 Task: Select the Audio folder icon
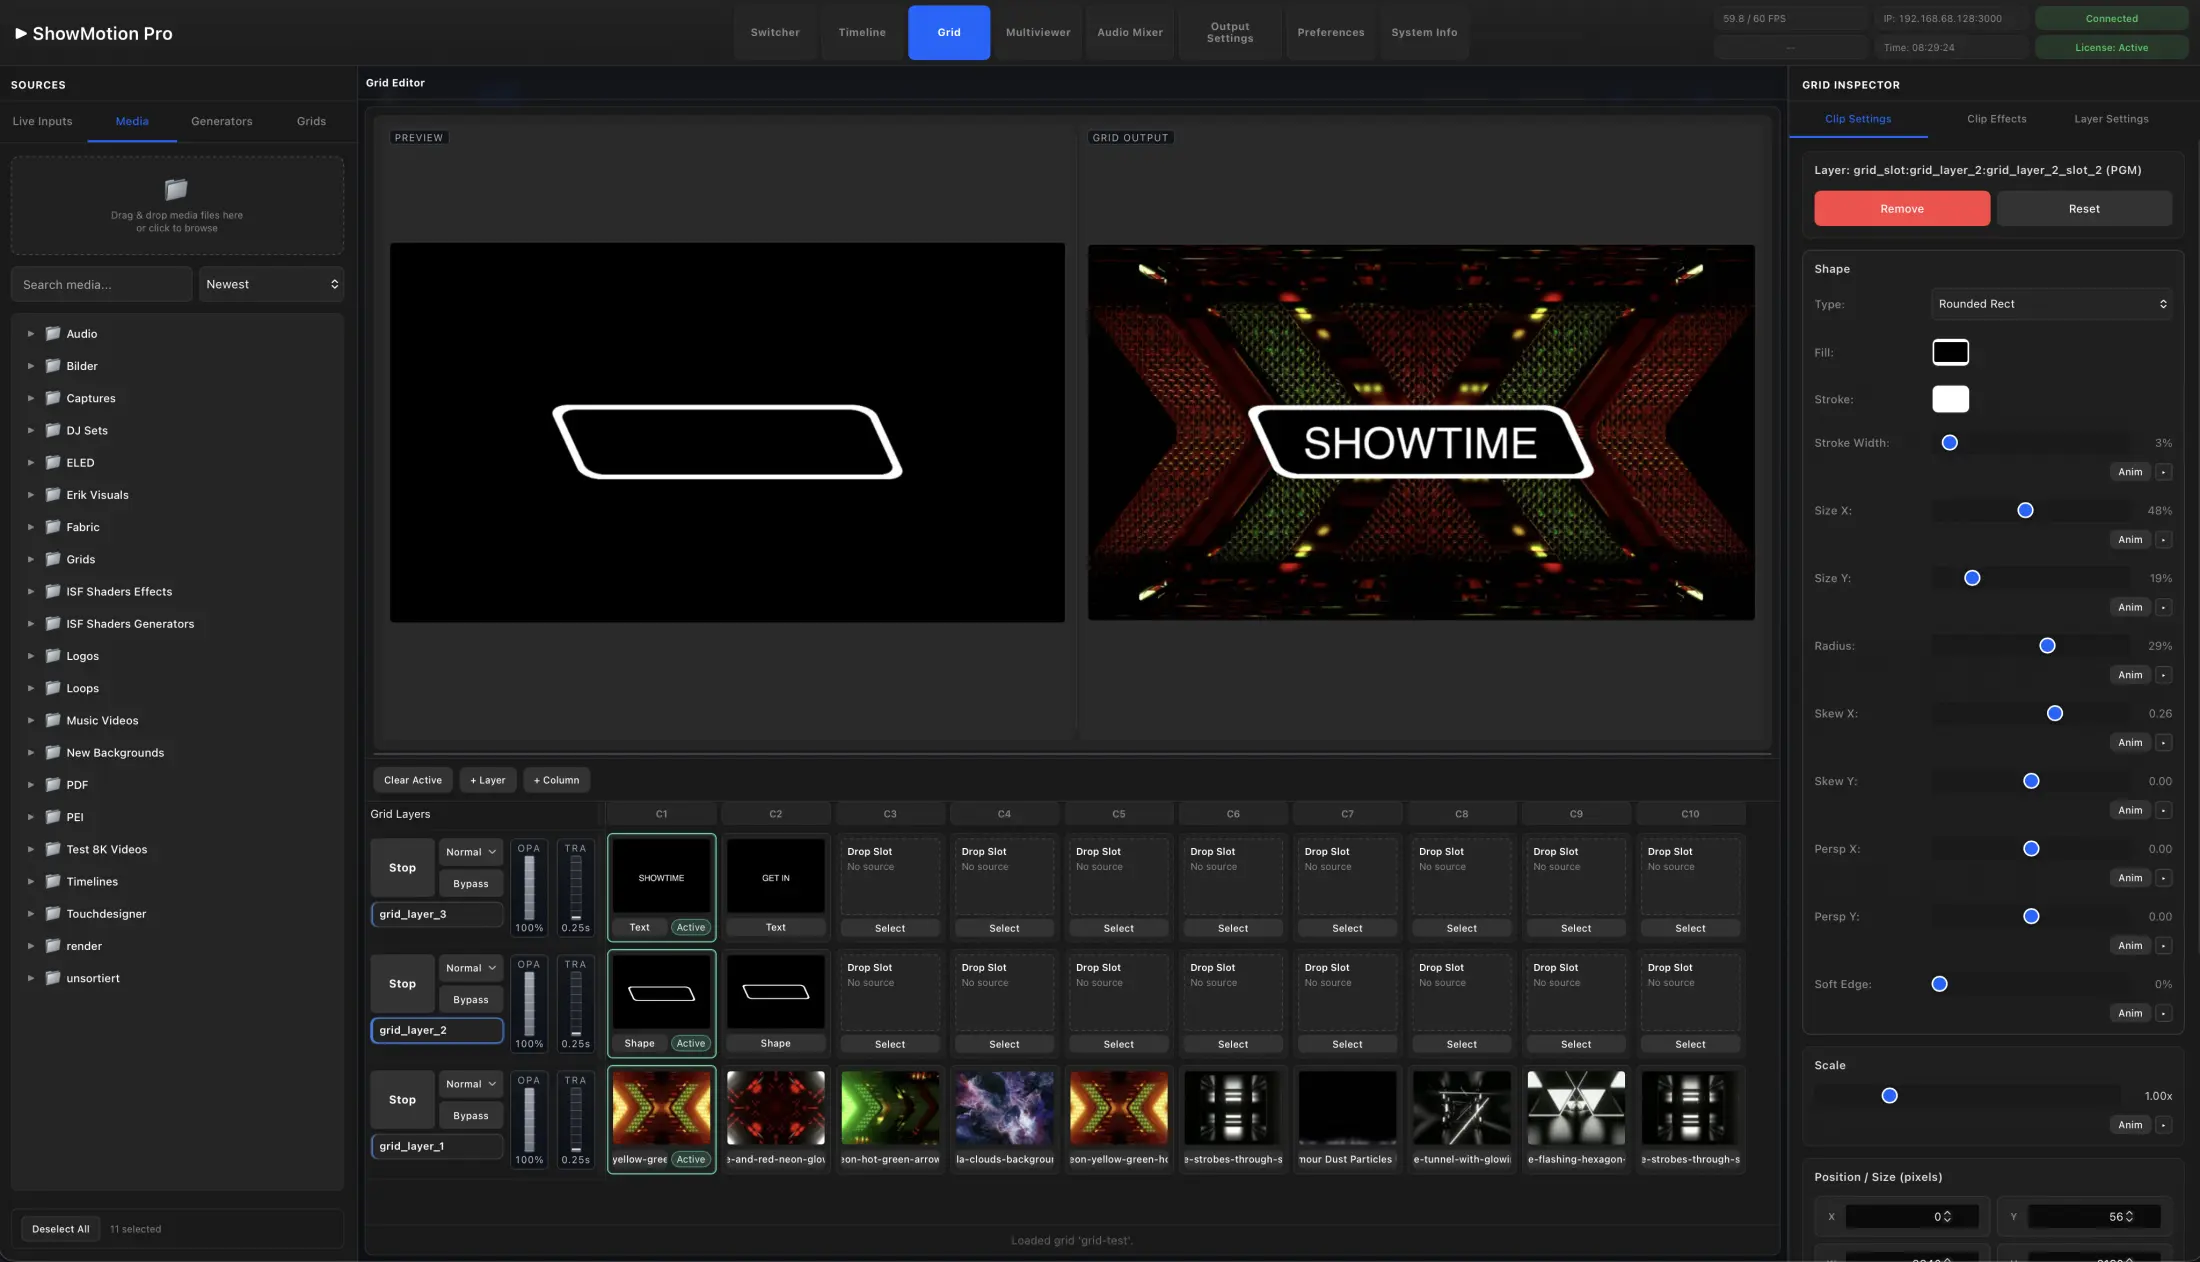tap(53, 333)
